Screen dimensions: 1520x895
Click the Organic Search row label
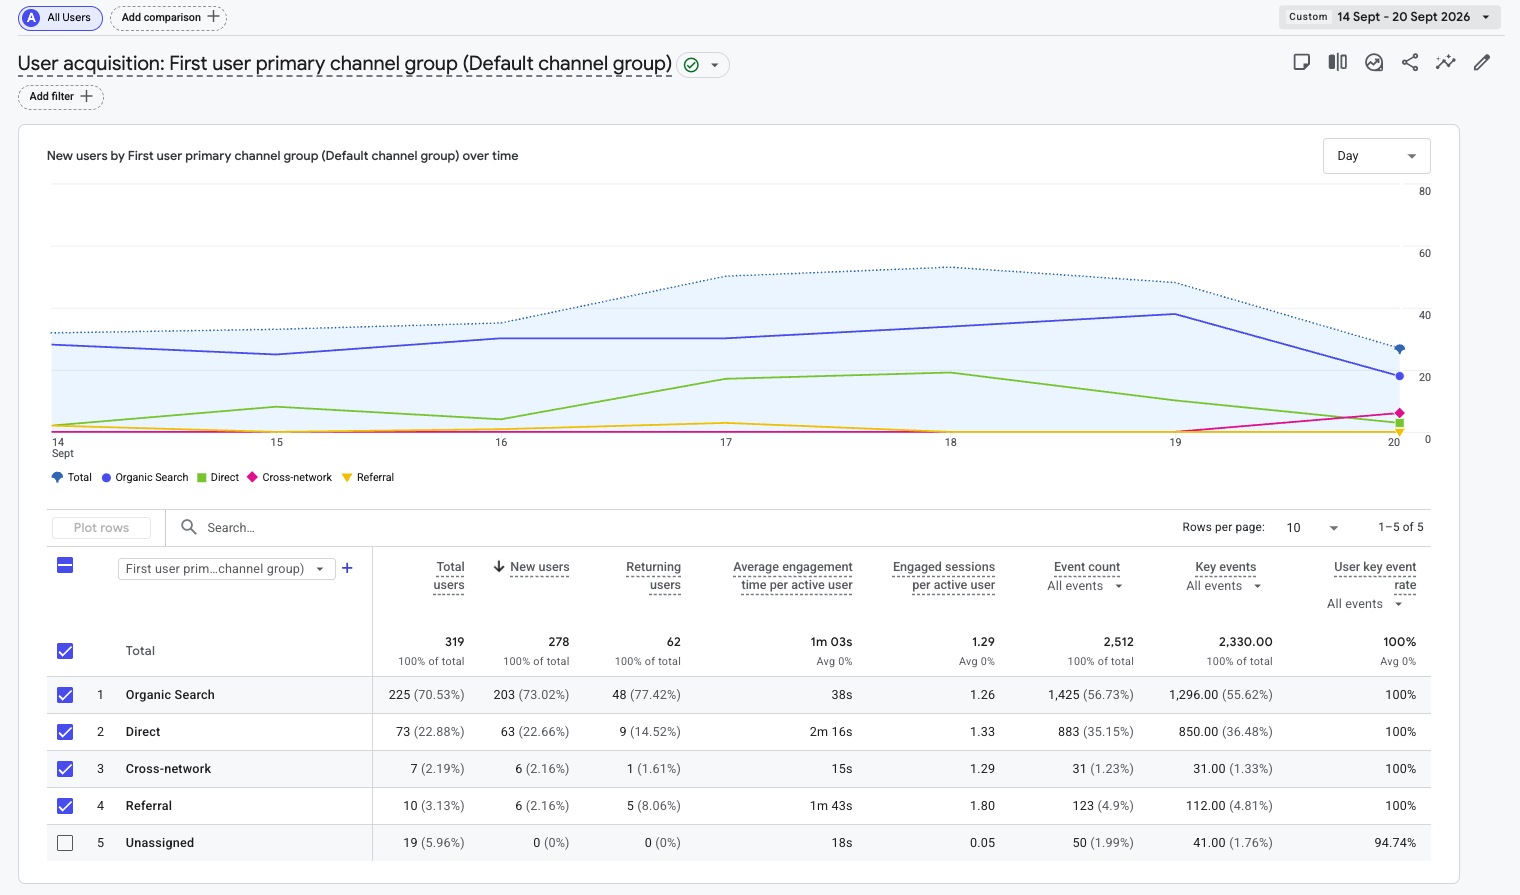[170, 695]
